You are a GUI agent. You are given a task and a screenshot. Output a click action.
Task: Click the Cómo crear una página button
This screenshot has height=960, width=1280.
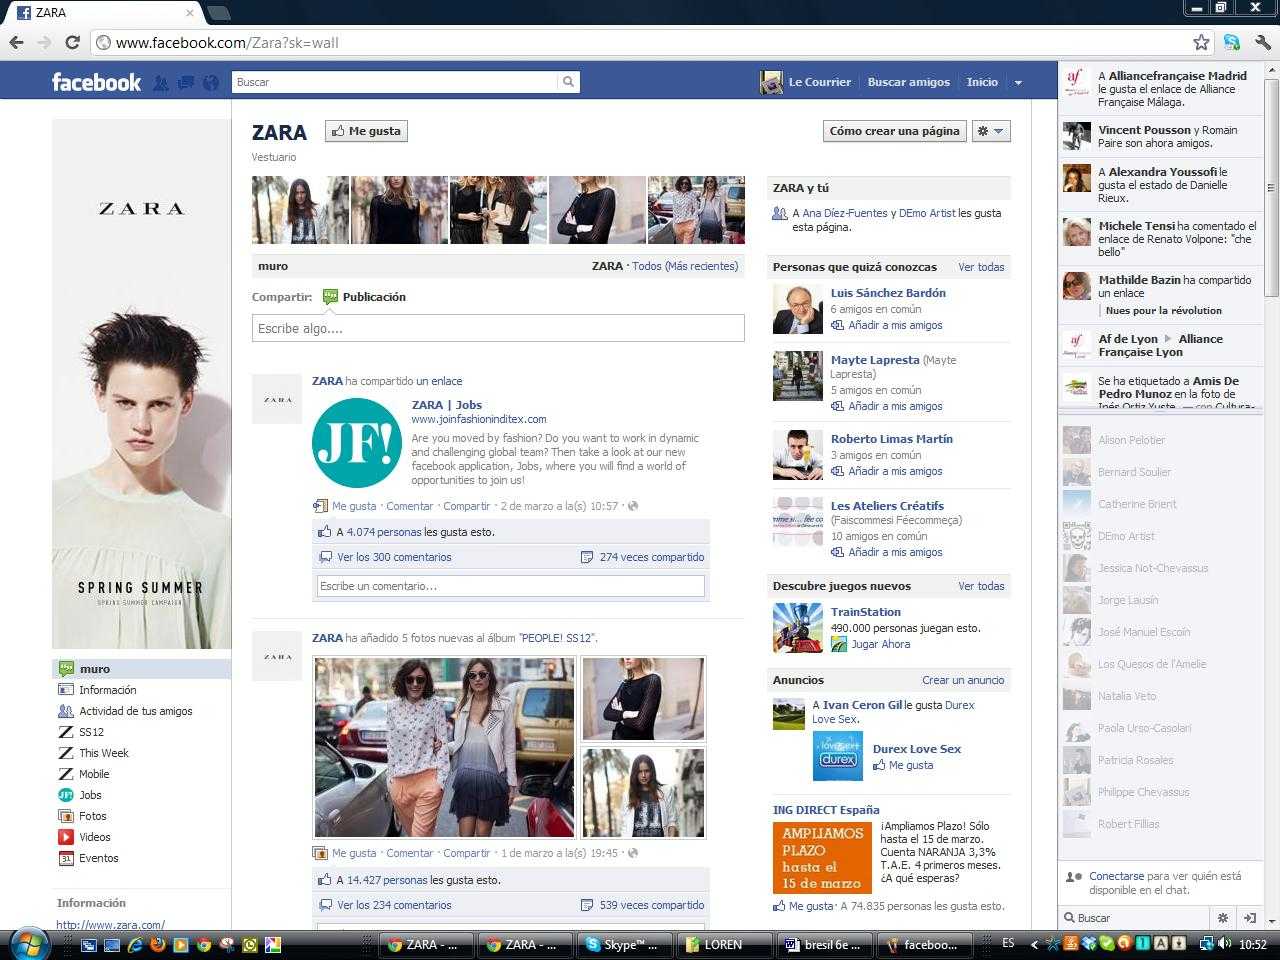coord(894,131)
